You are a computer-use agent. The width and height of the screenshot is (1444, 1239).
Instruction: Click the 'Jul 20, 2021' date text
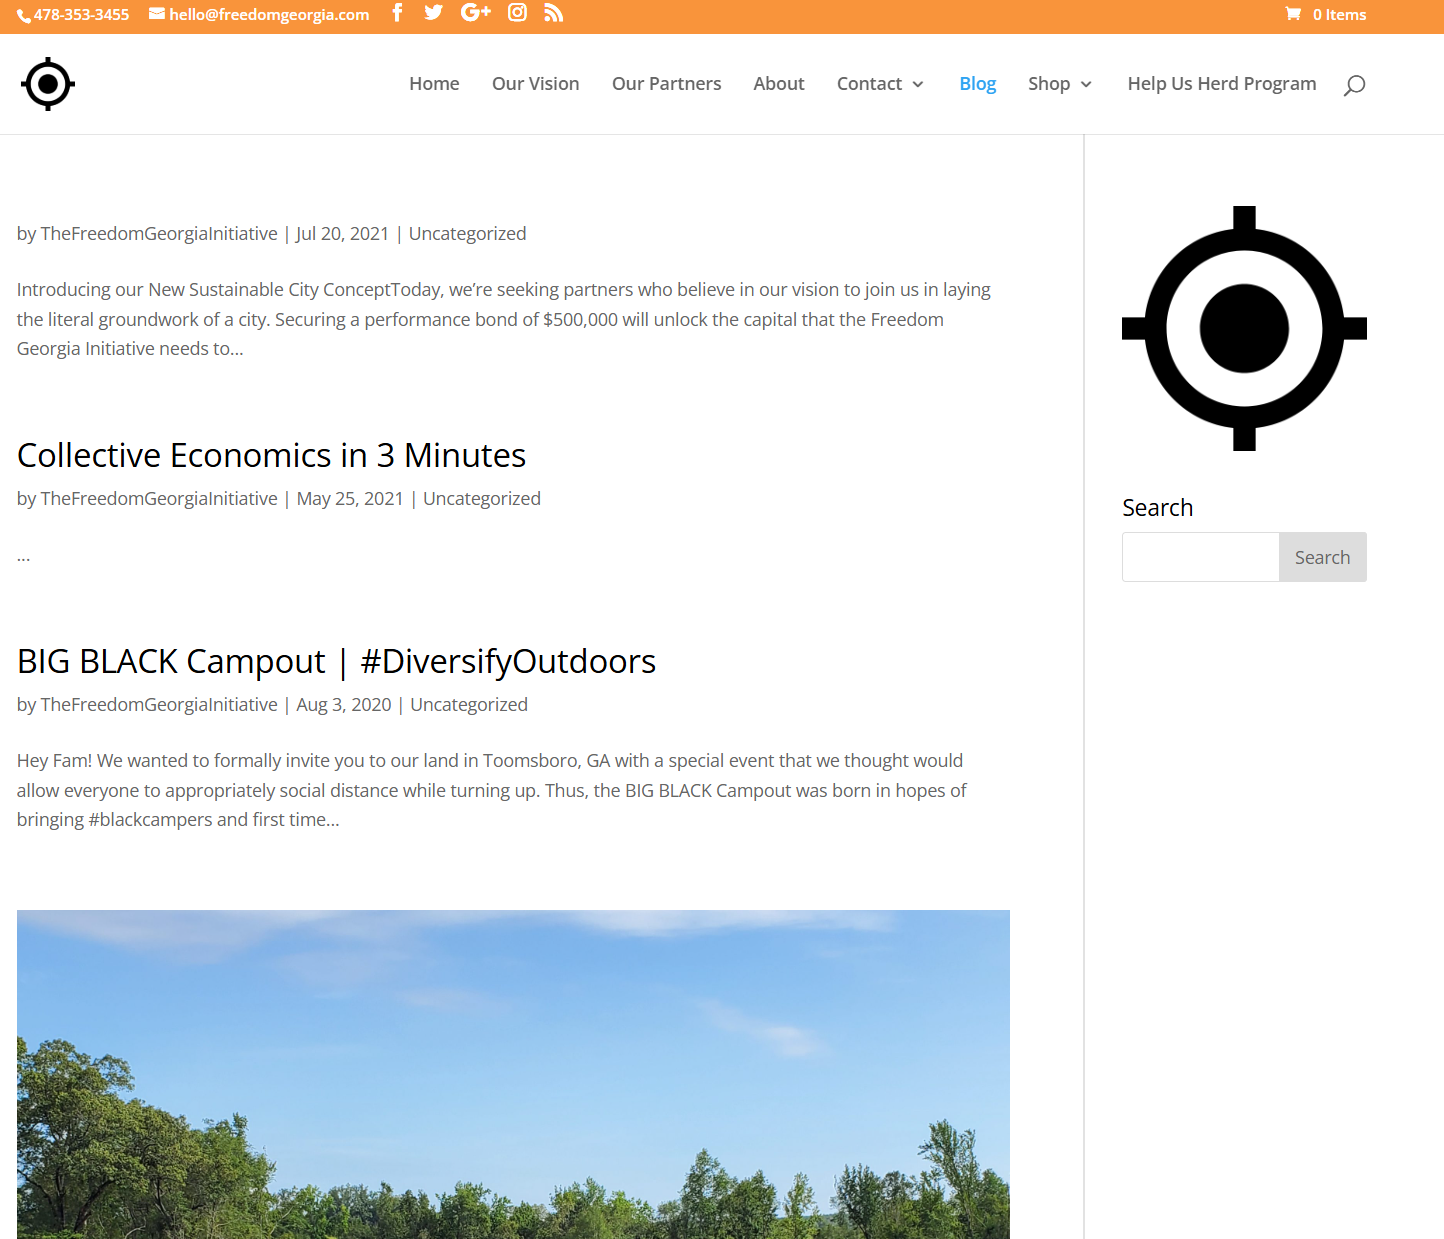click(342, 234)
